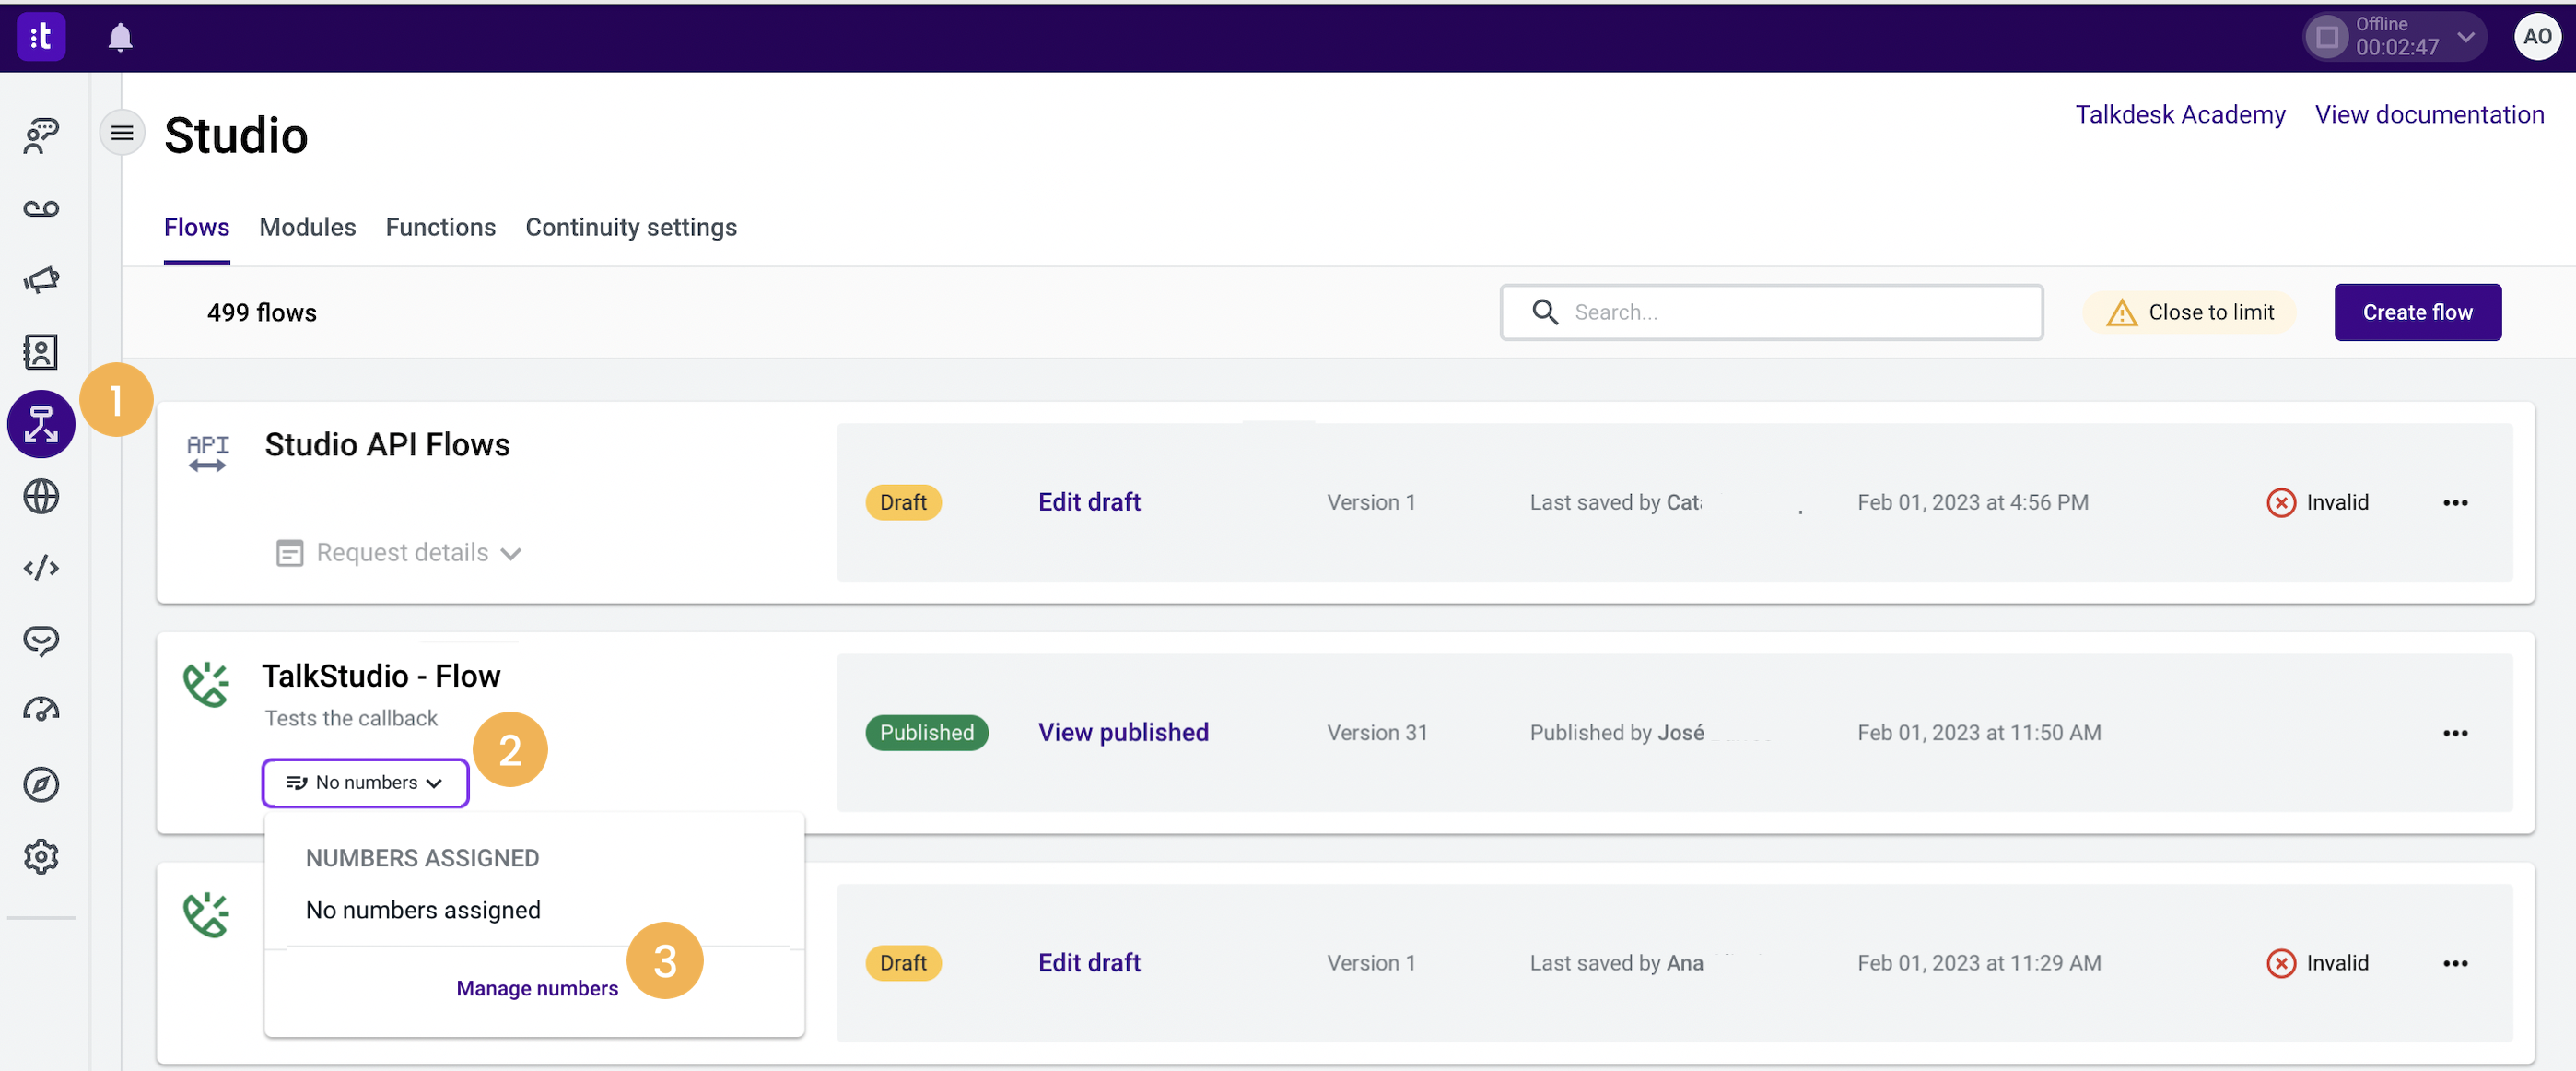Viewport: 2576px width, 1071px height.
Task: Expand the Offline status dropdown
Action: [x=2465, y=37]
